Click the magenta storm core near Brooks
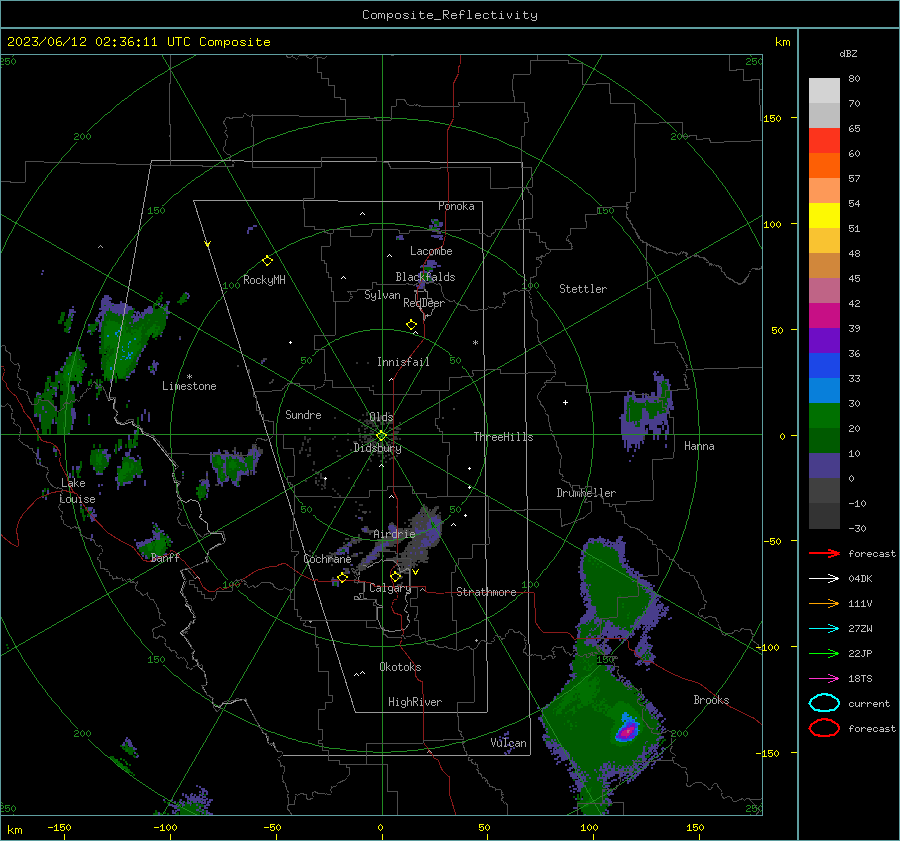Image resolution: width=900 pixels, height=841 pixels. click(627, 731)
